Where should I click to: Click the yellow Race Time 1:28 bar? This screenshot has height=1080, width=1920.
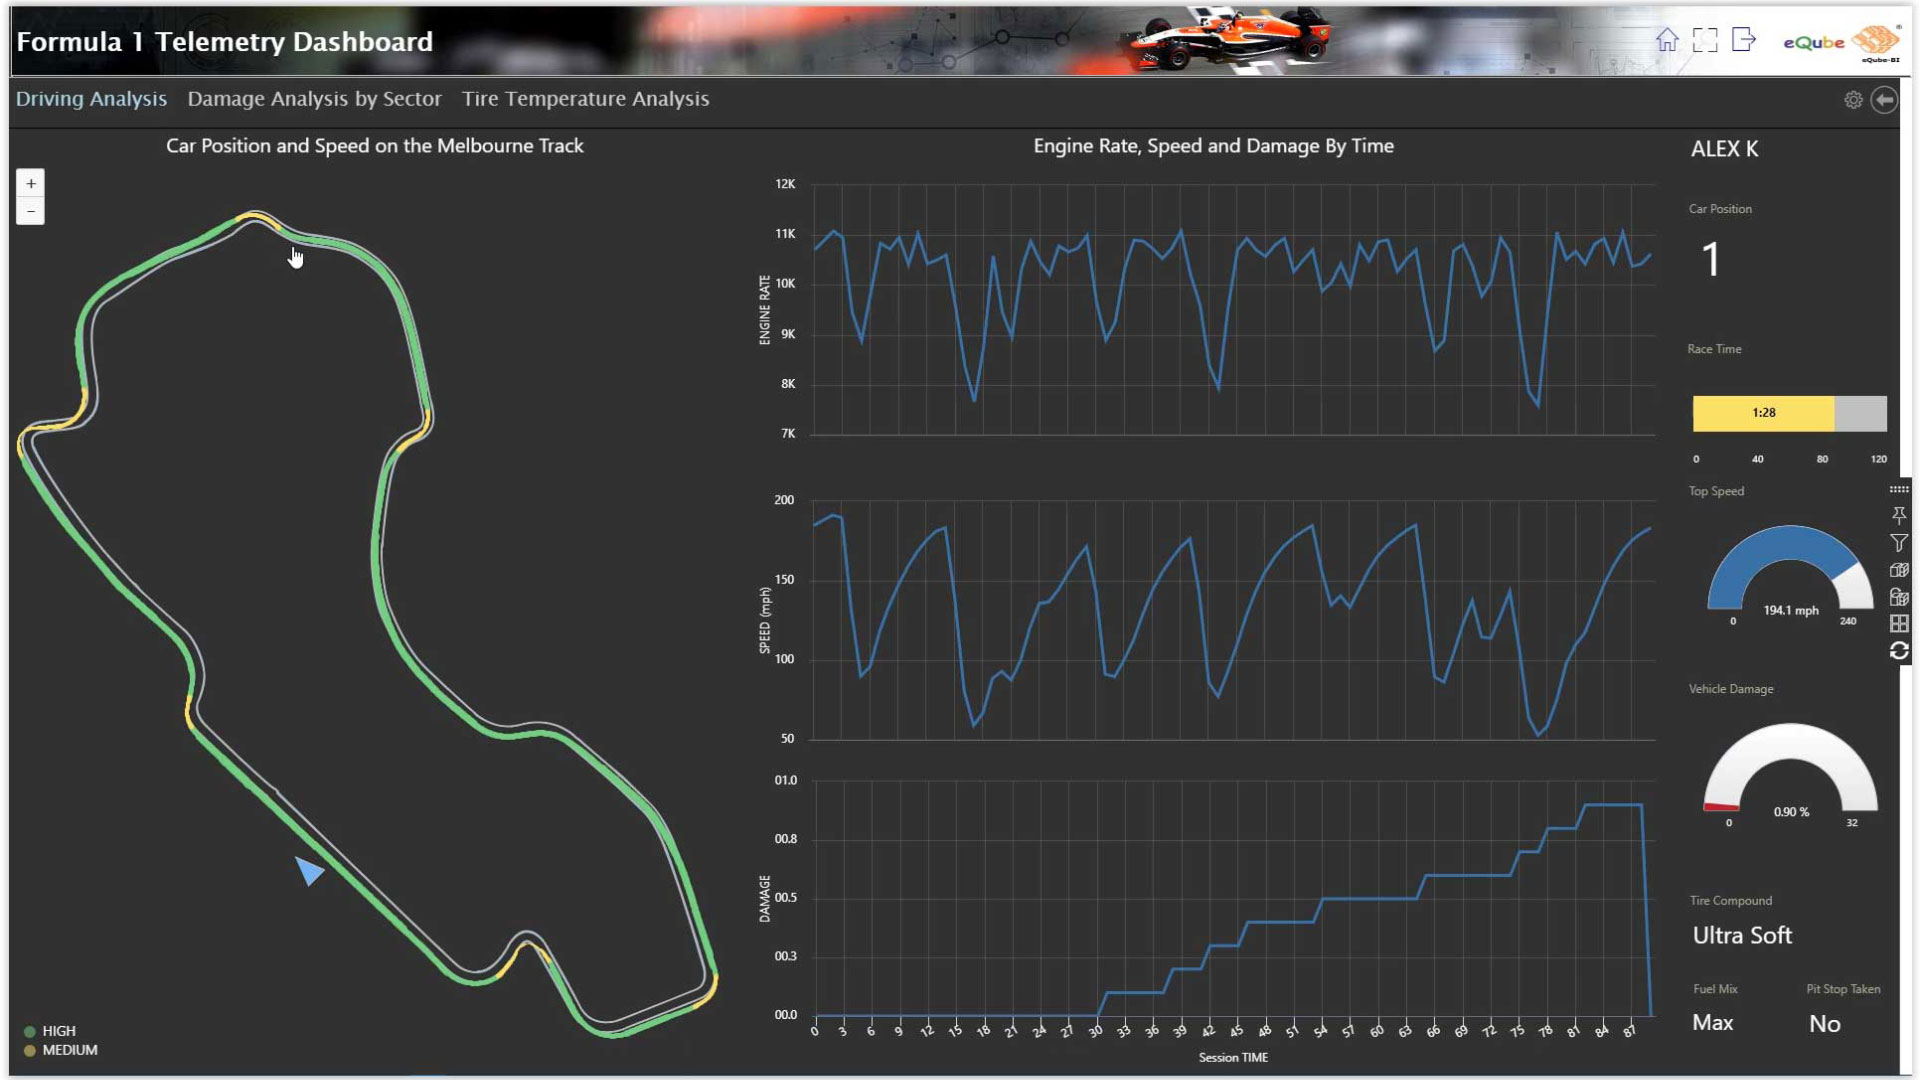pyautogui.click(x=1763, y=413)
